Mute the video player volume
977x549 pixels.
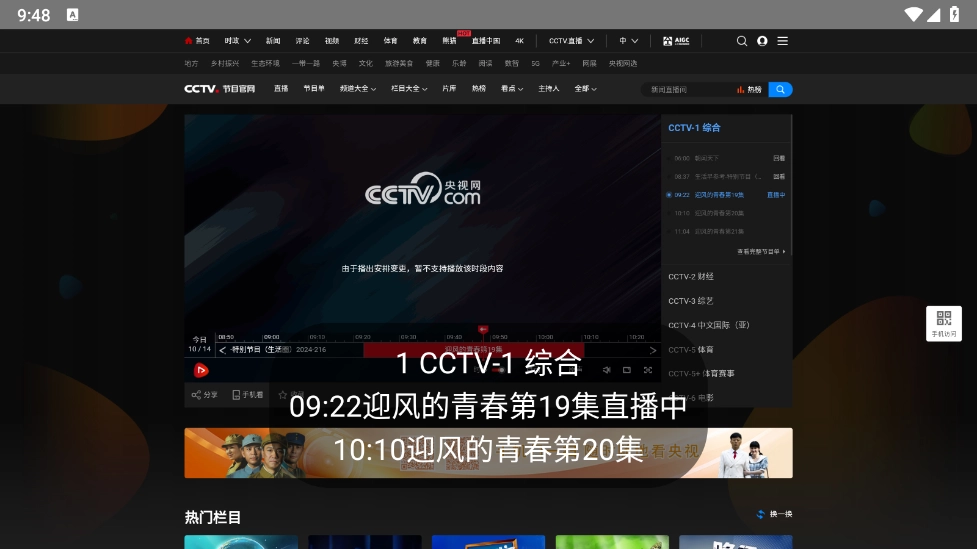(606, 370)
